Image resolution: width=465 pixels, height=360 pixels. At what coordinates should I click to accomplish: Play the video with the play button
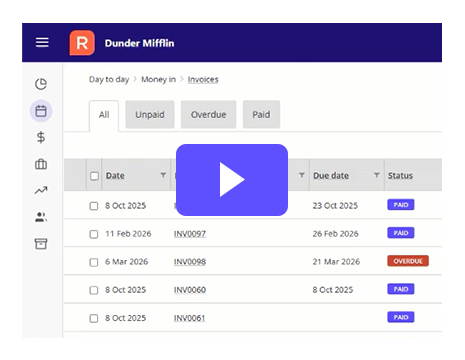point(232,180)
